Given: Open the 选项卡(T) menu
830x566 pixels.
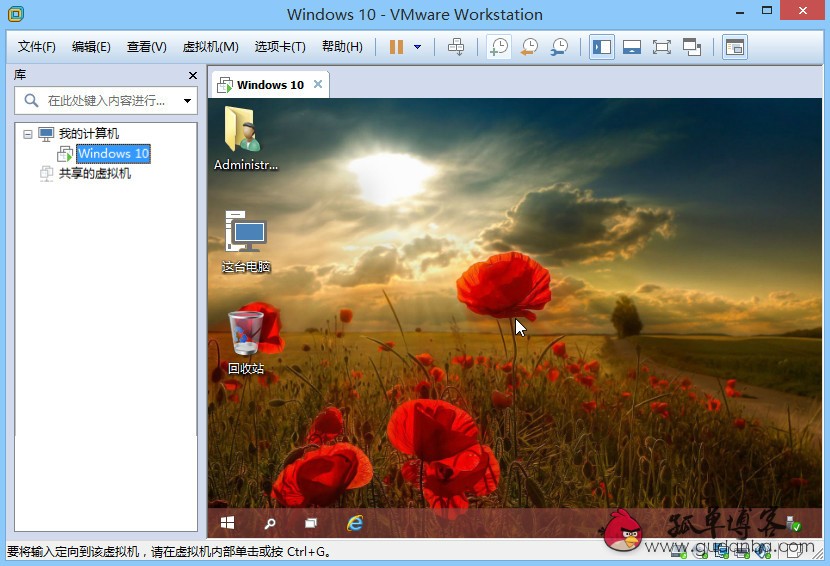Looking at the screenshot, I should click(280, 47).
